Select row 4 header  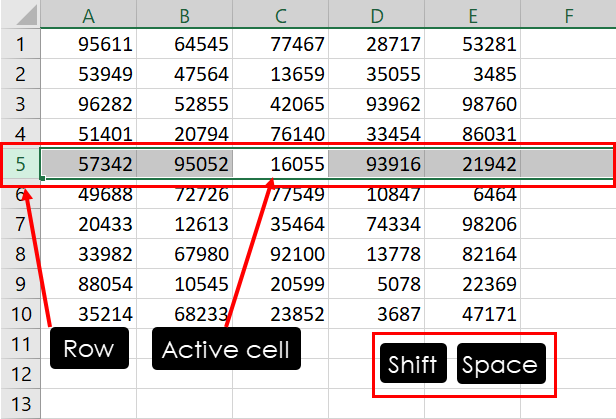point(20,131)
